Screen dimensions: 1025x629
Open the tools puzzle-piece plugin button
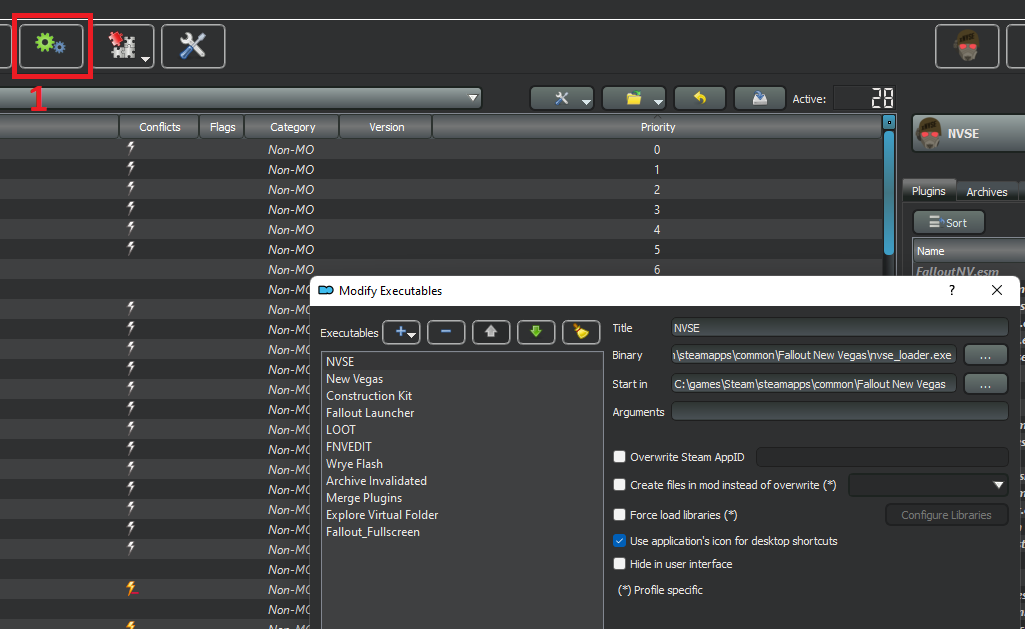[123, 46]
